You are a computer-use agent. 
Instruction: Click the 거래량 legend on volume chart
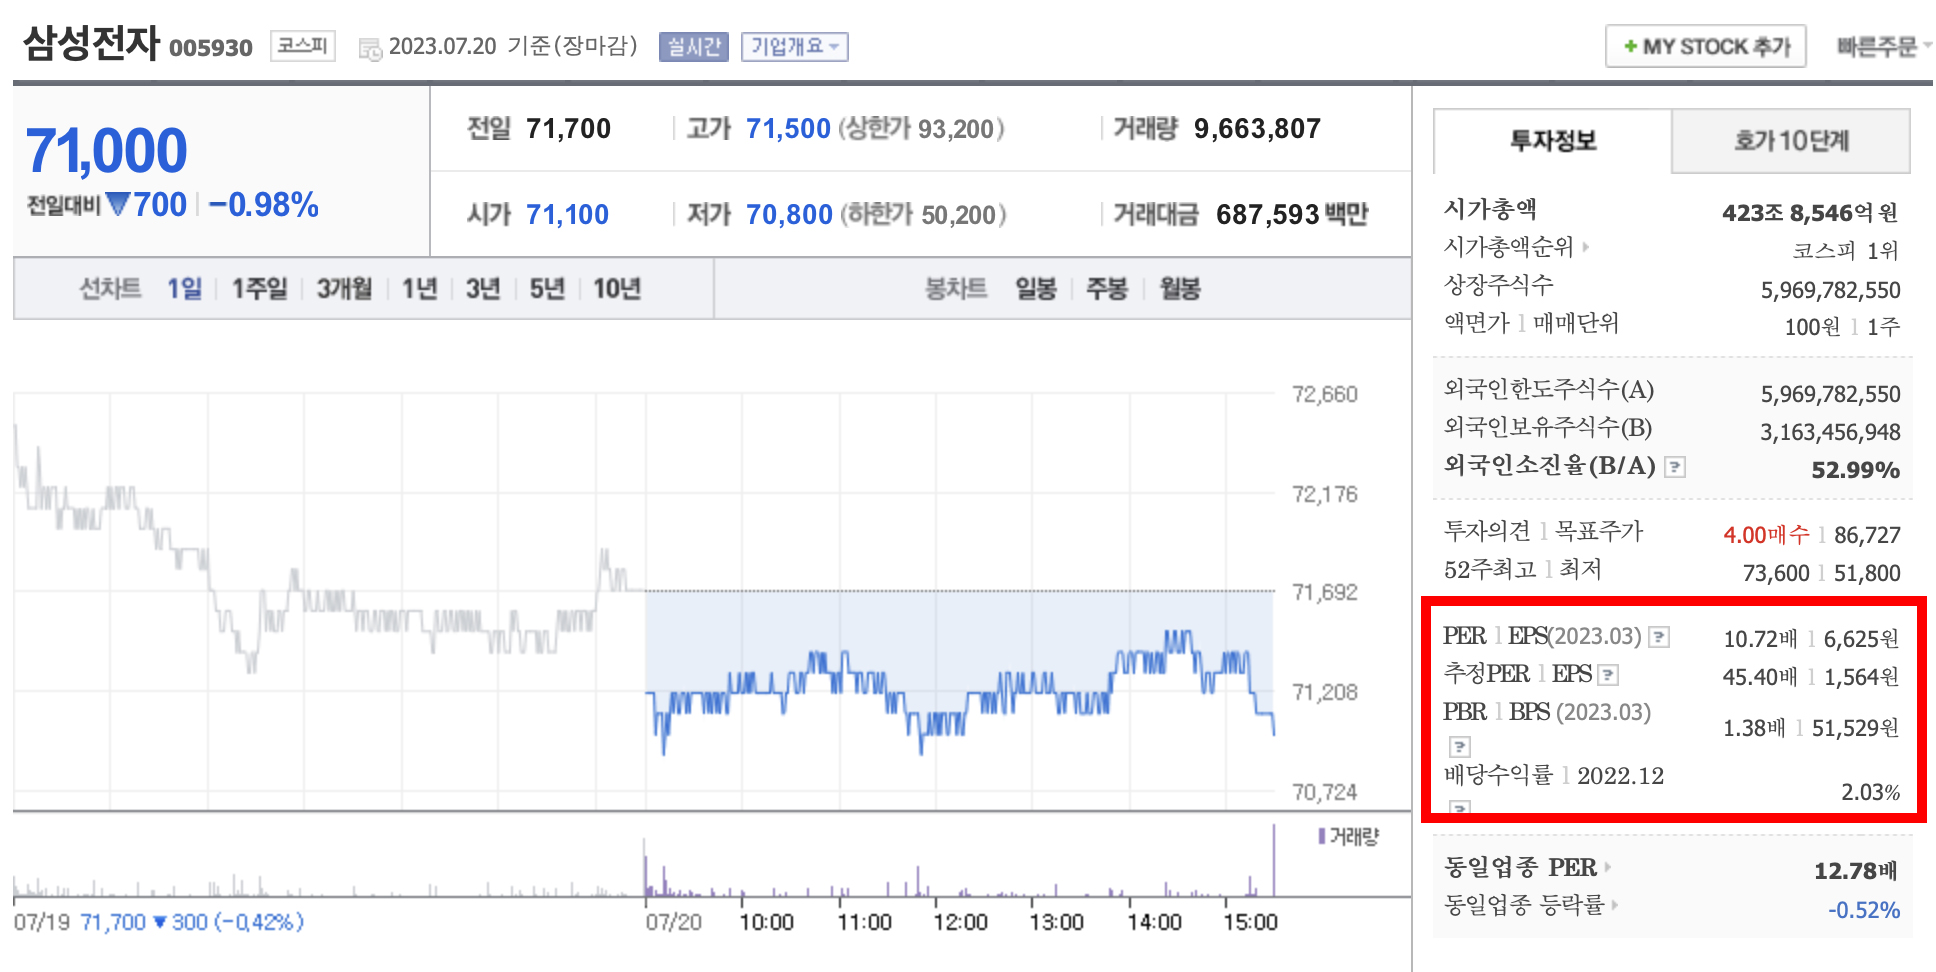pyautogui.click(x=1348, y=836)
